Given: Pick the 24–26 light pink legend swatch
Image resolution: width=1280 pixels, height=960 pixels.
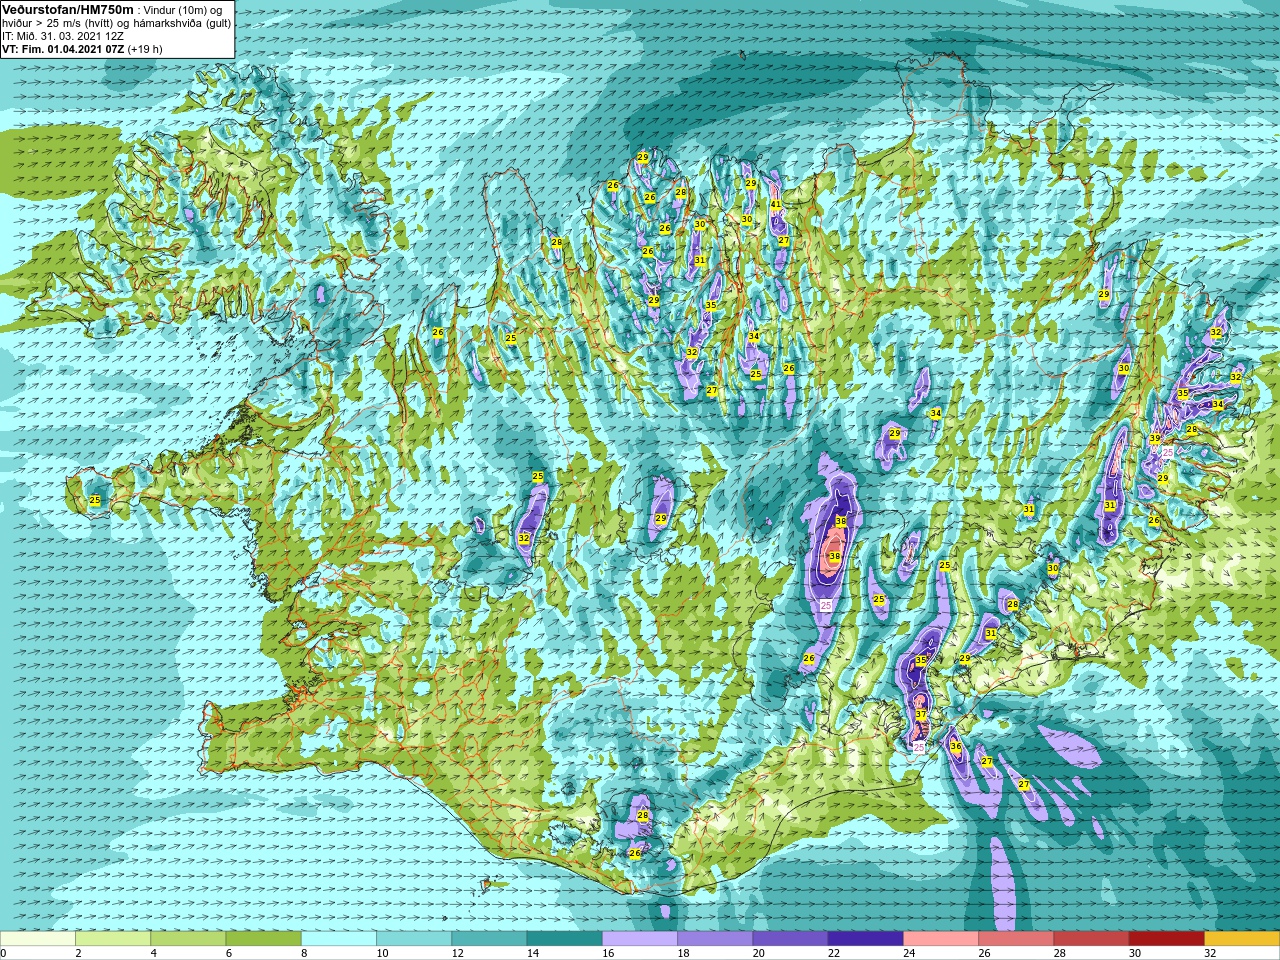Looking at the screenshot, I should [940, 939].
